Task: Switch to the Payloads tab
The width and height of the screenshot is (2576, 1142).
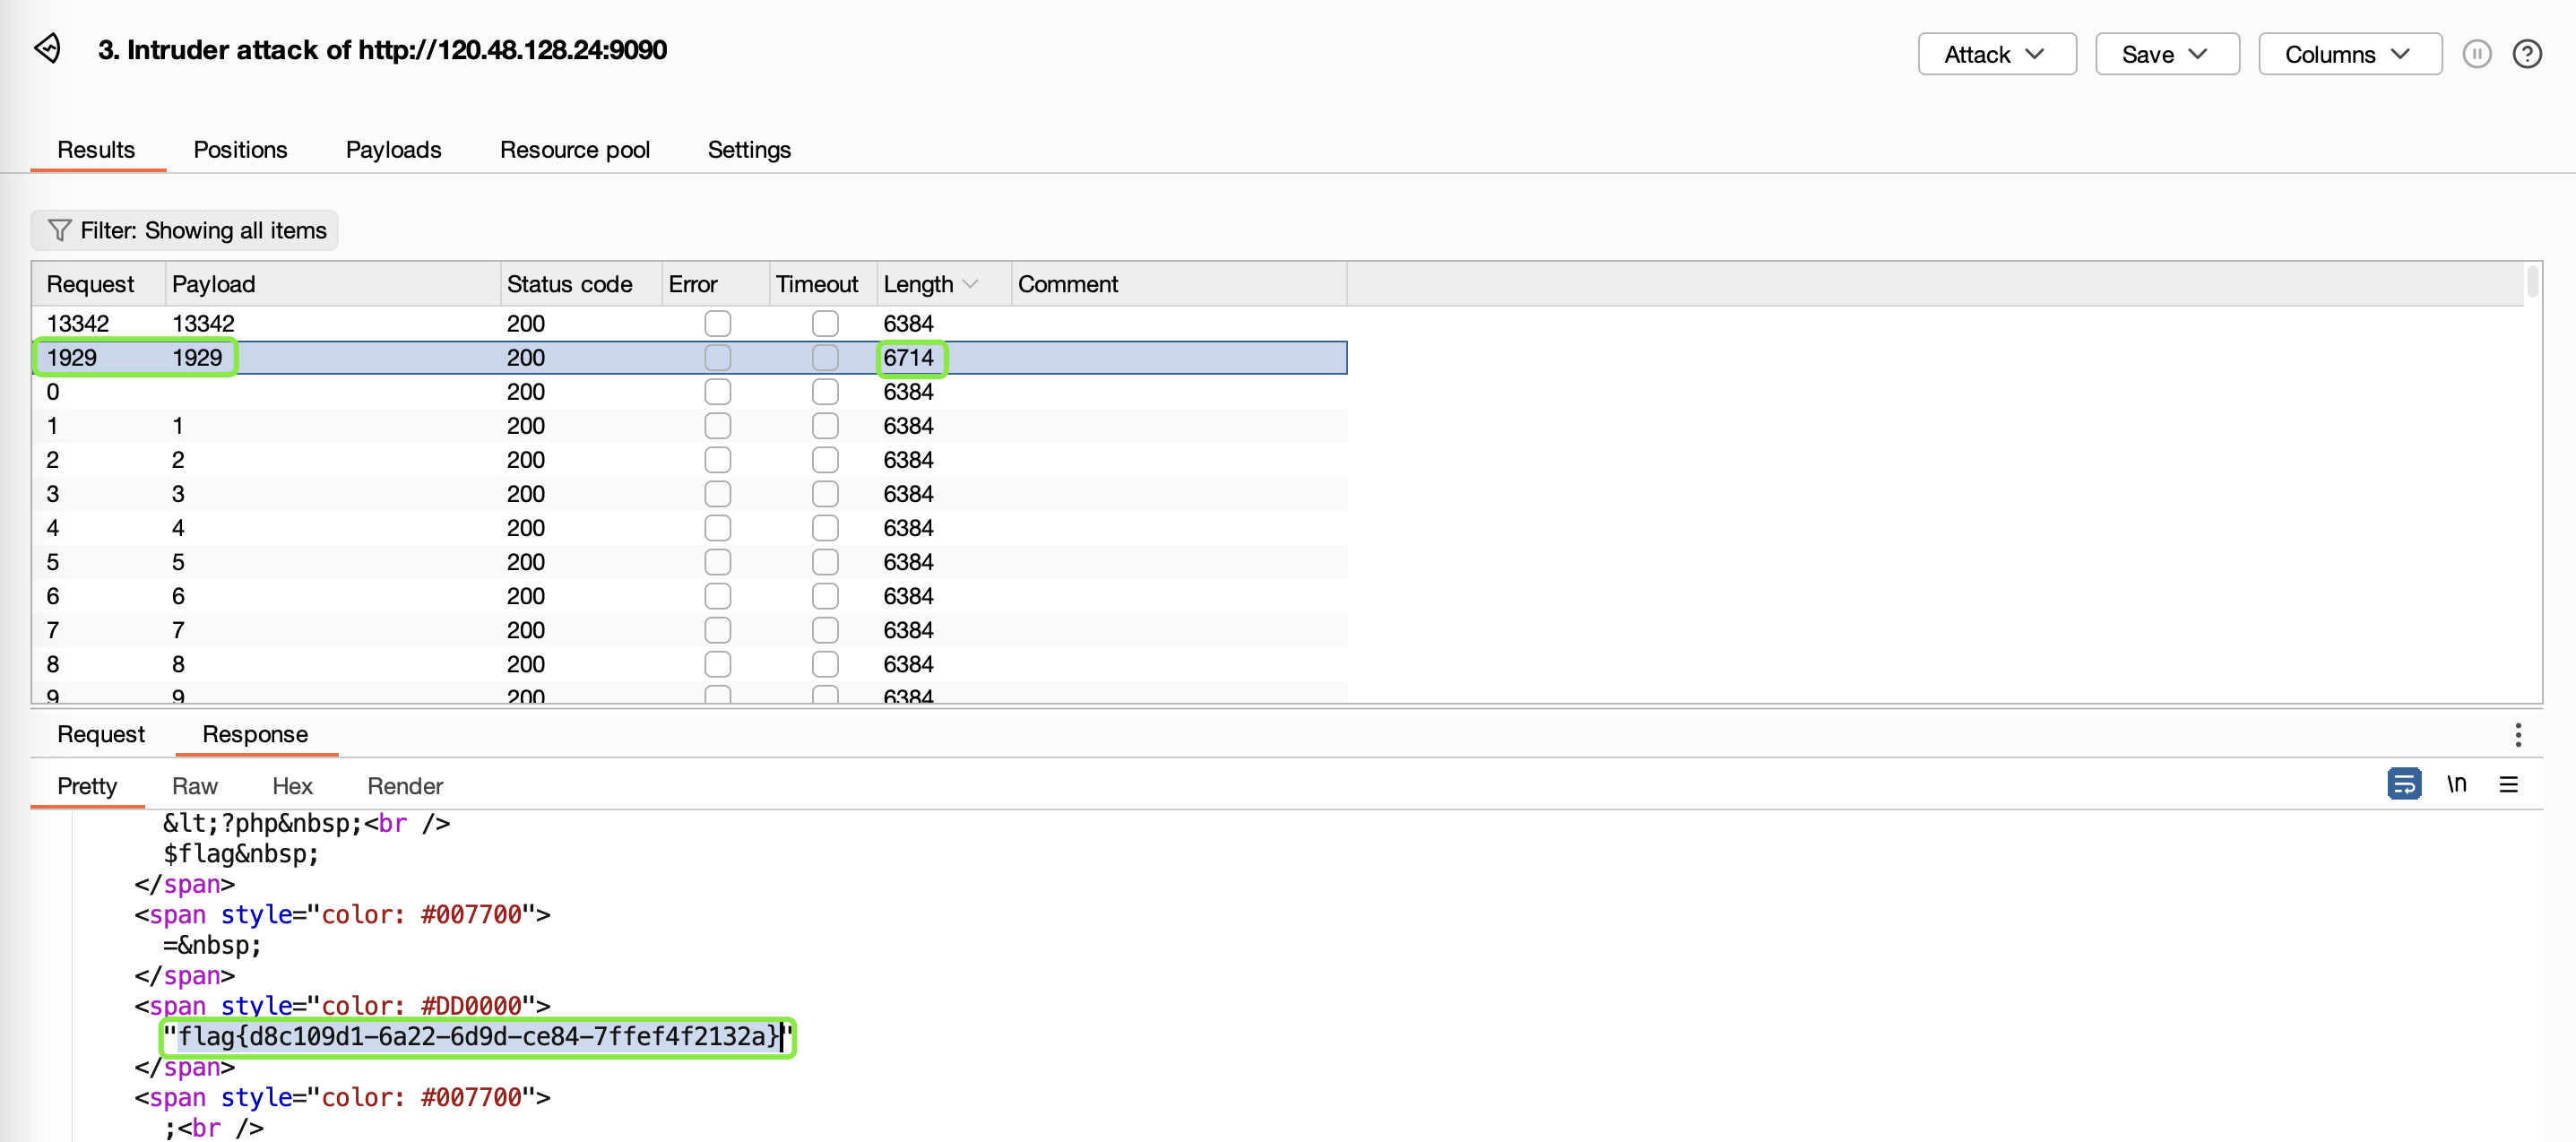Action: click(x=393, y=148)
